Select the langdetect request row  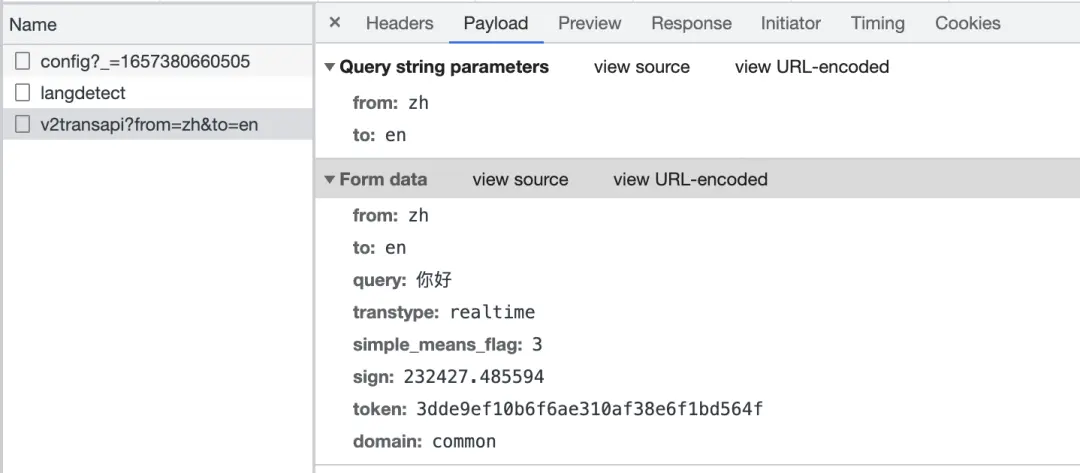pos(83,93)
